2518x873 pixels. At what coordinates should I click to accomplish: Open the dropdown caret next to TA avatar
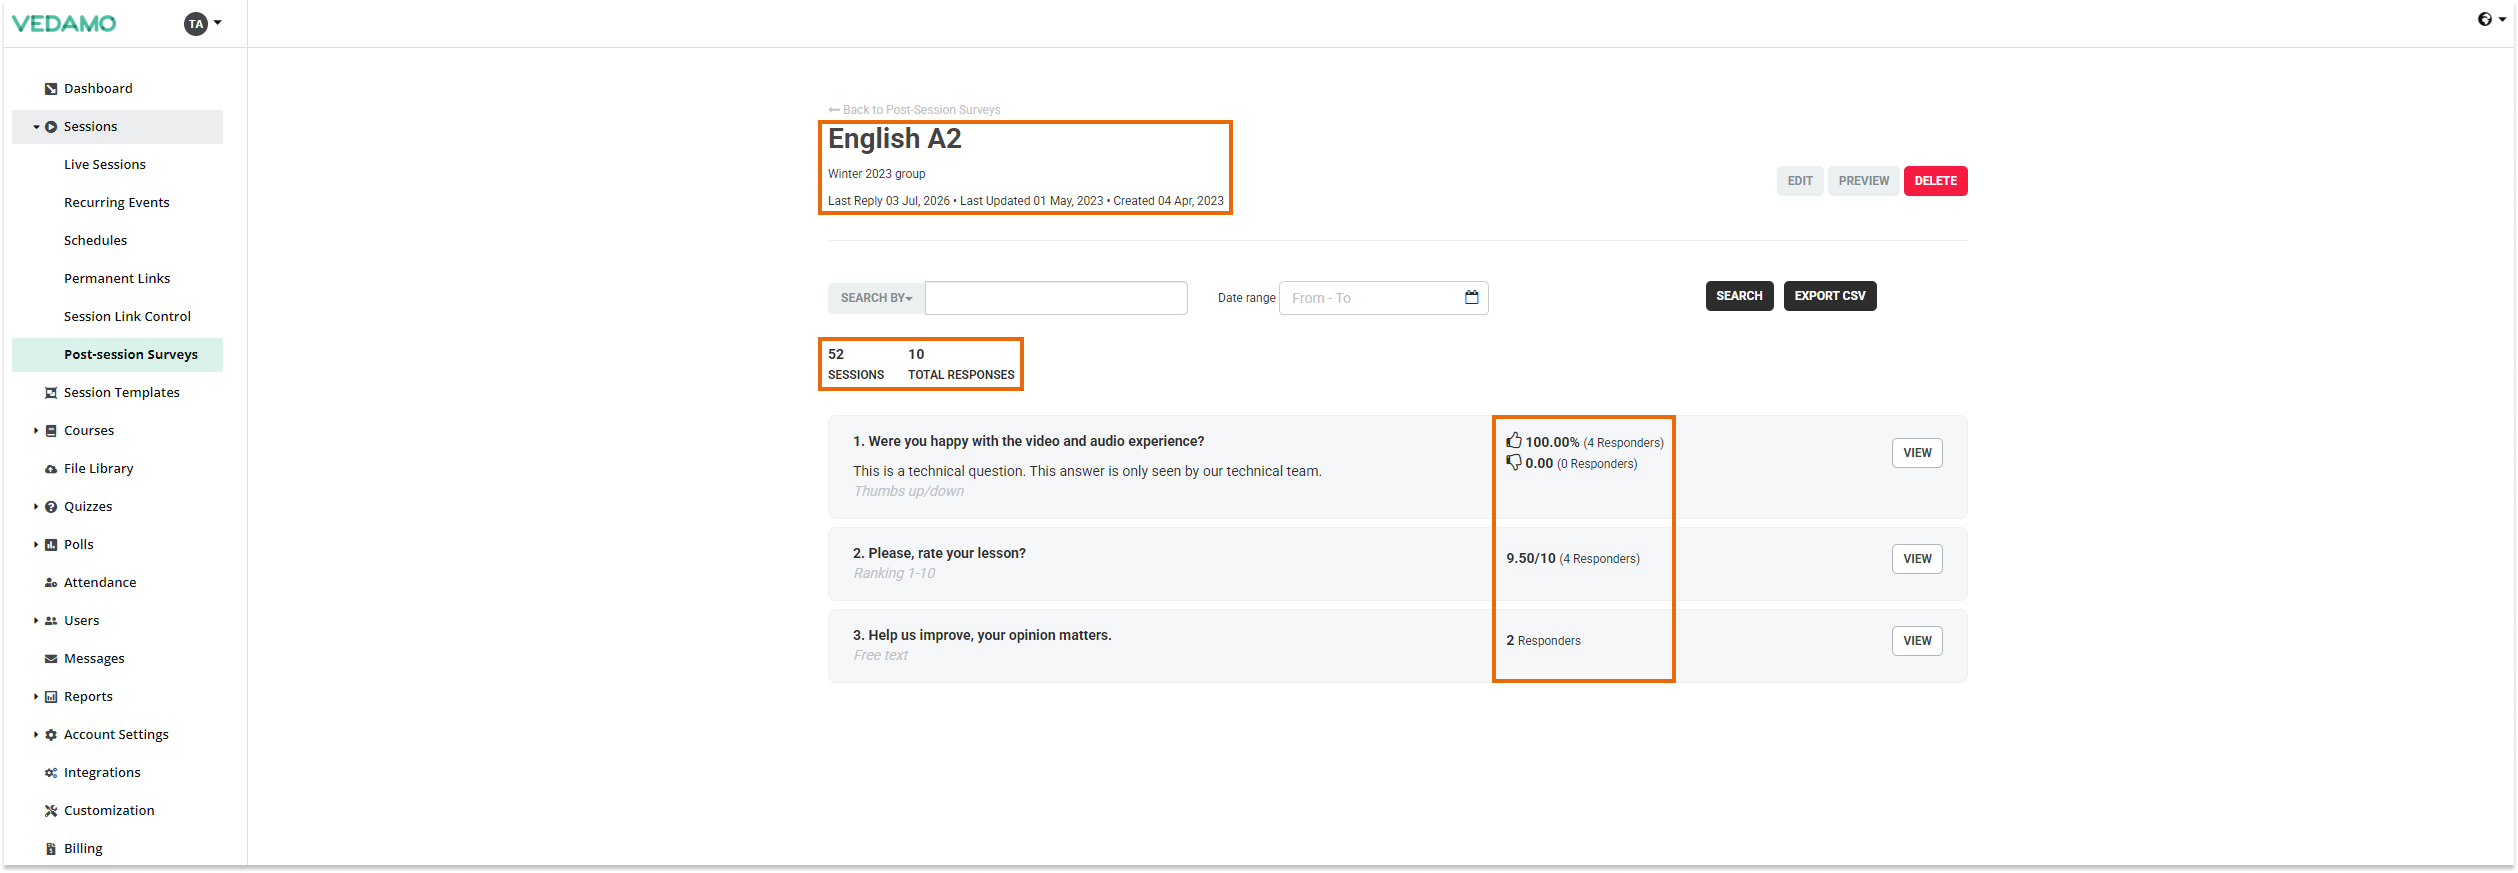pos(218,23)
